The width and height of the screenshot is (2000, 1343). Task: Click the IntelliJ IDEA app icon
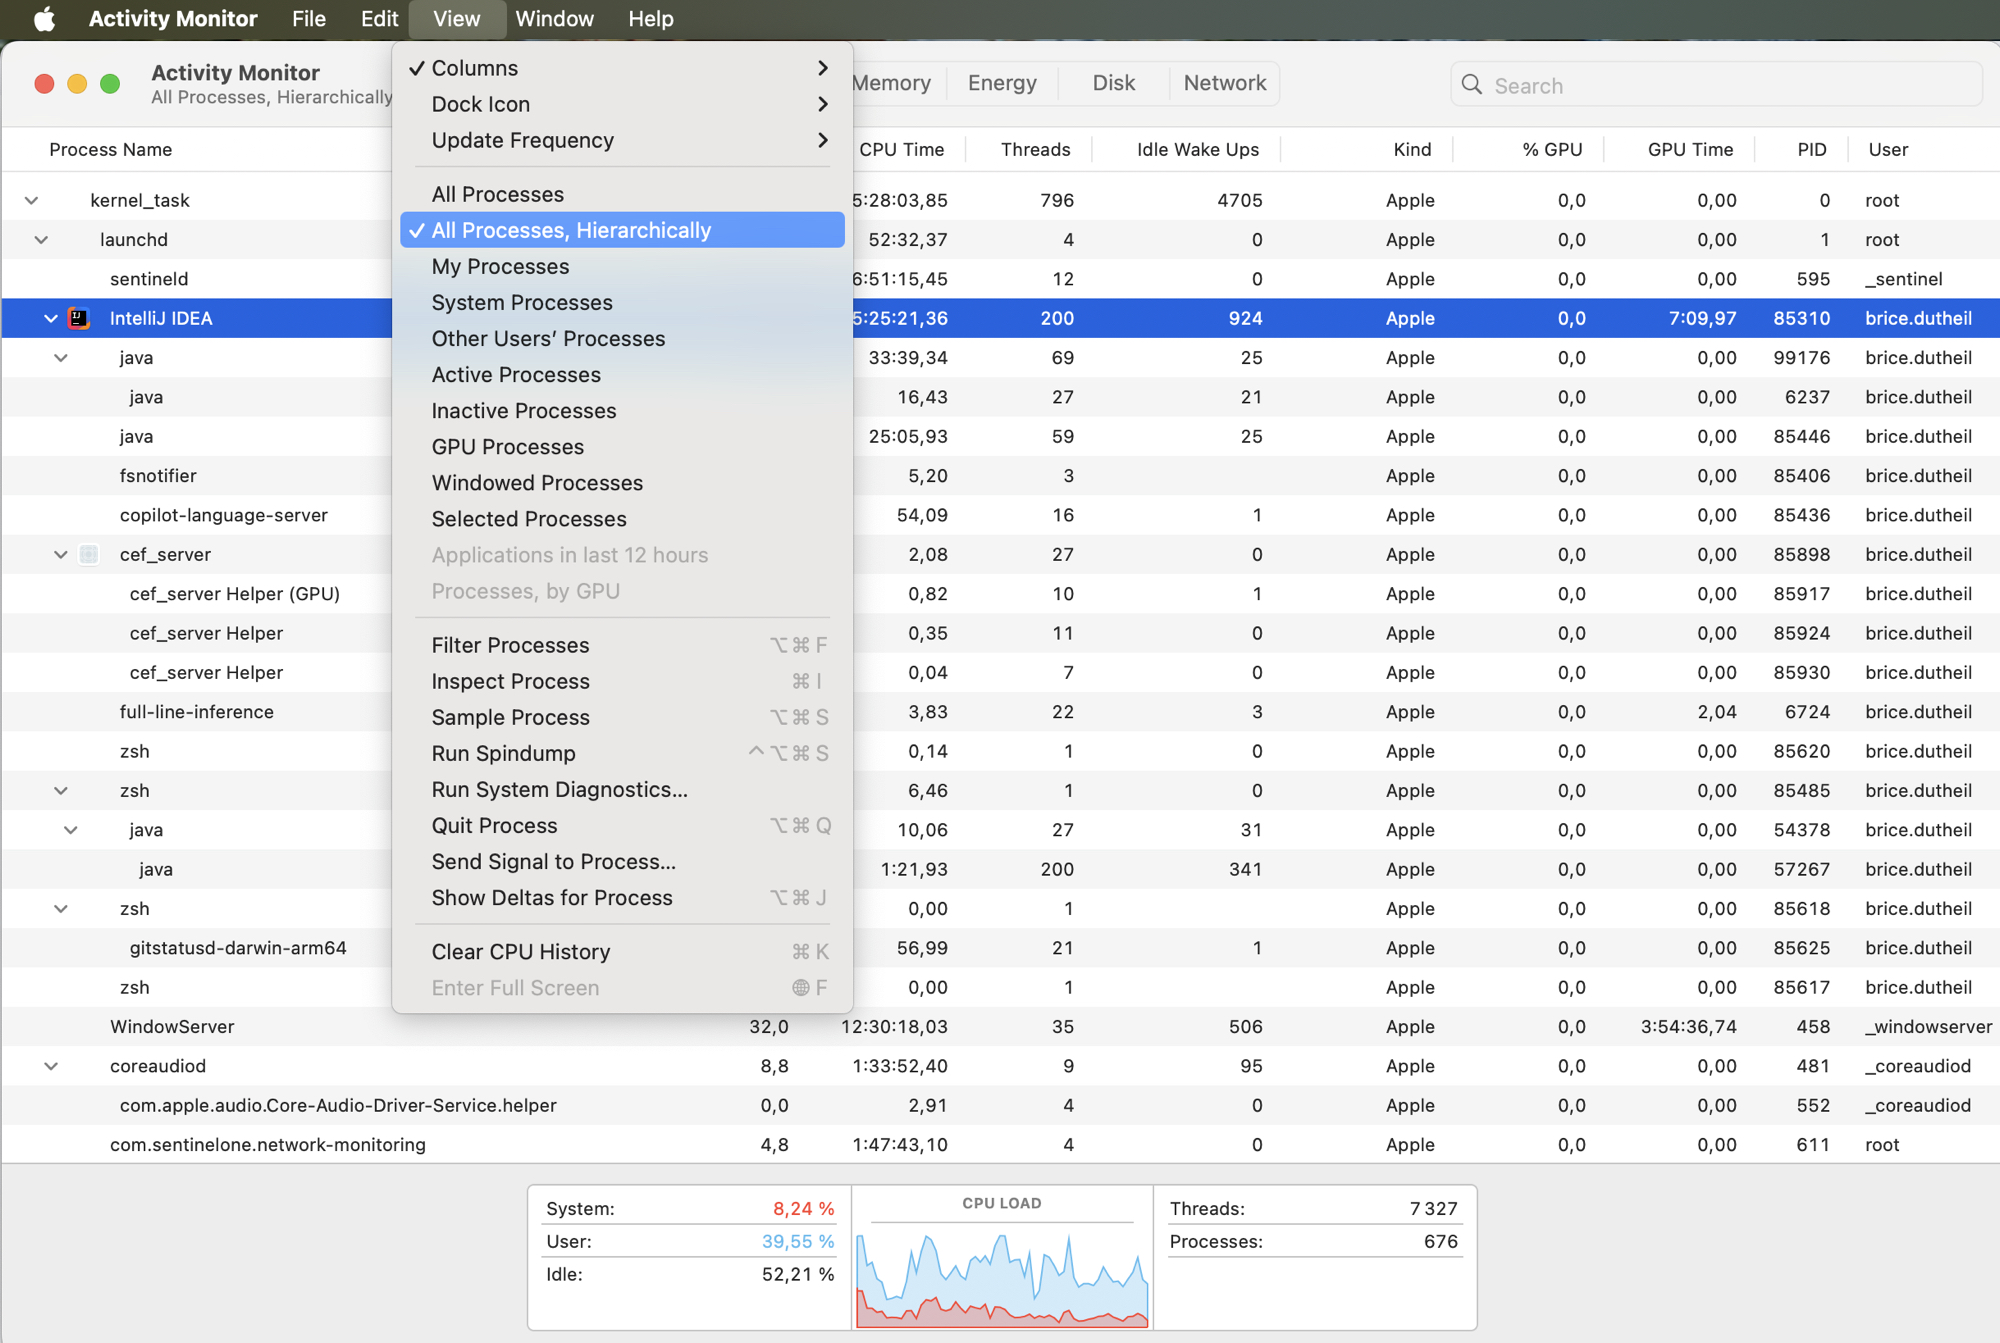(x=79, y=318)
